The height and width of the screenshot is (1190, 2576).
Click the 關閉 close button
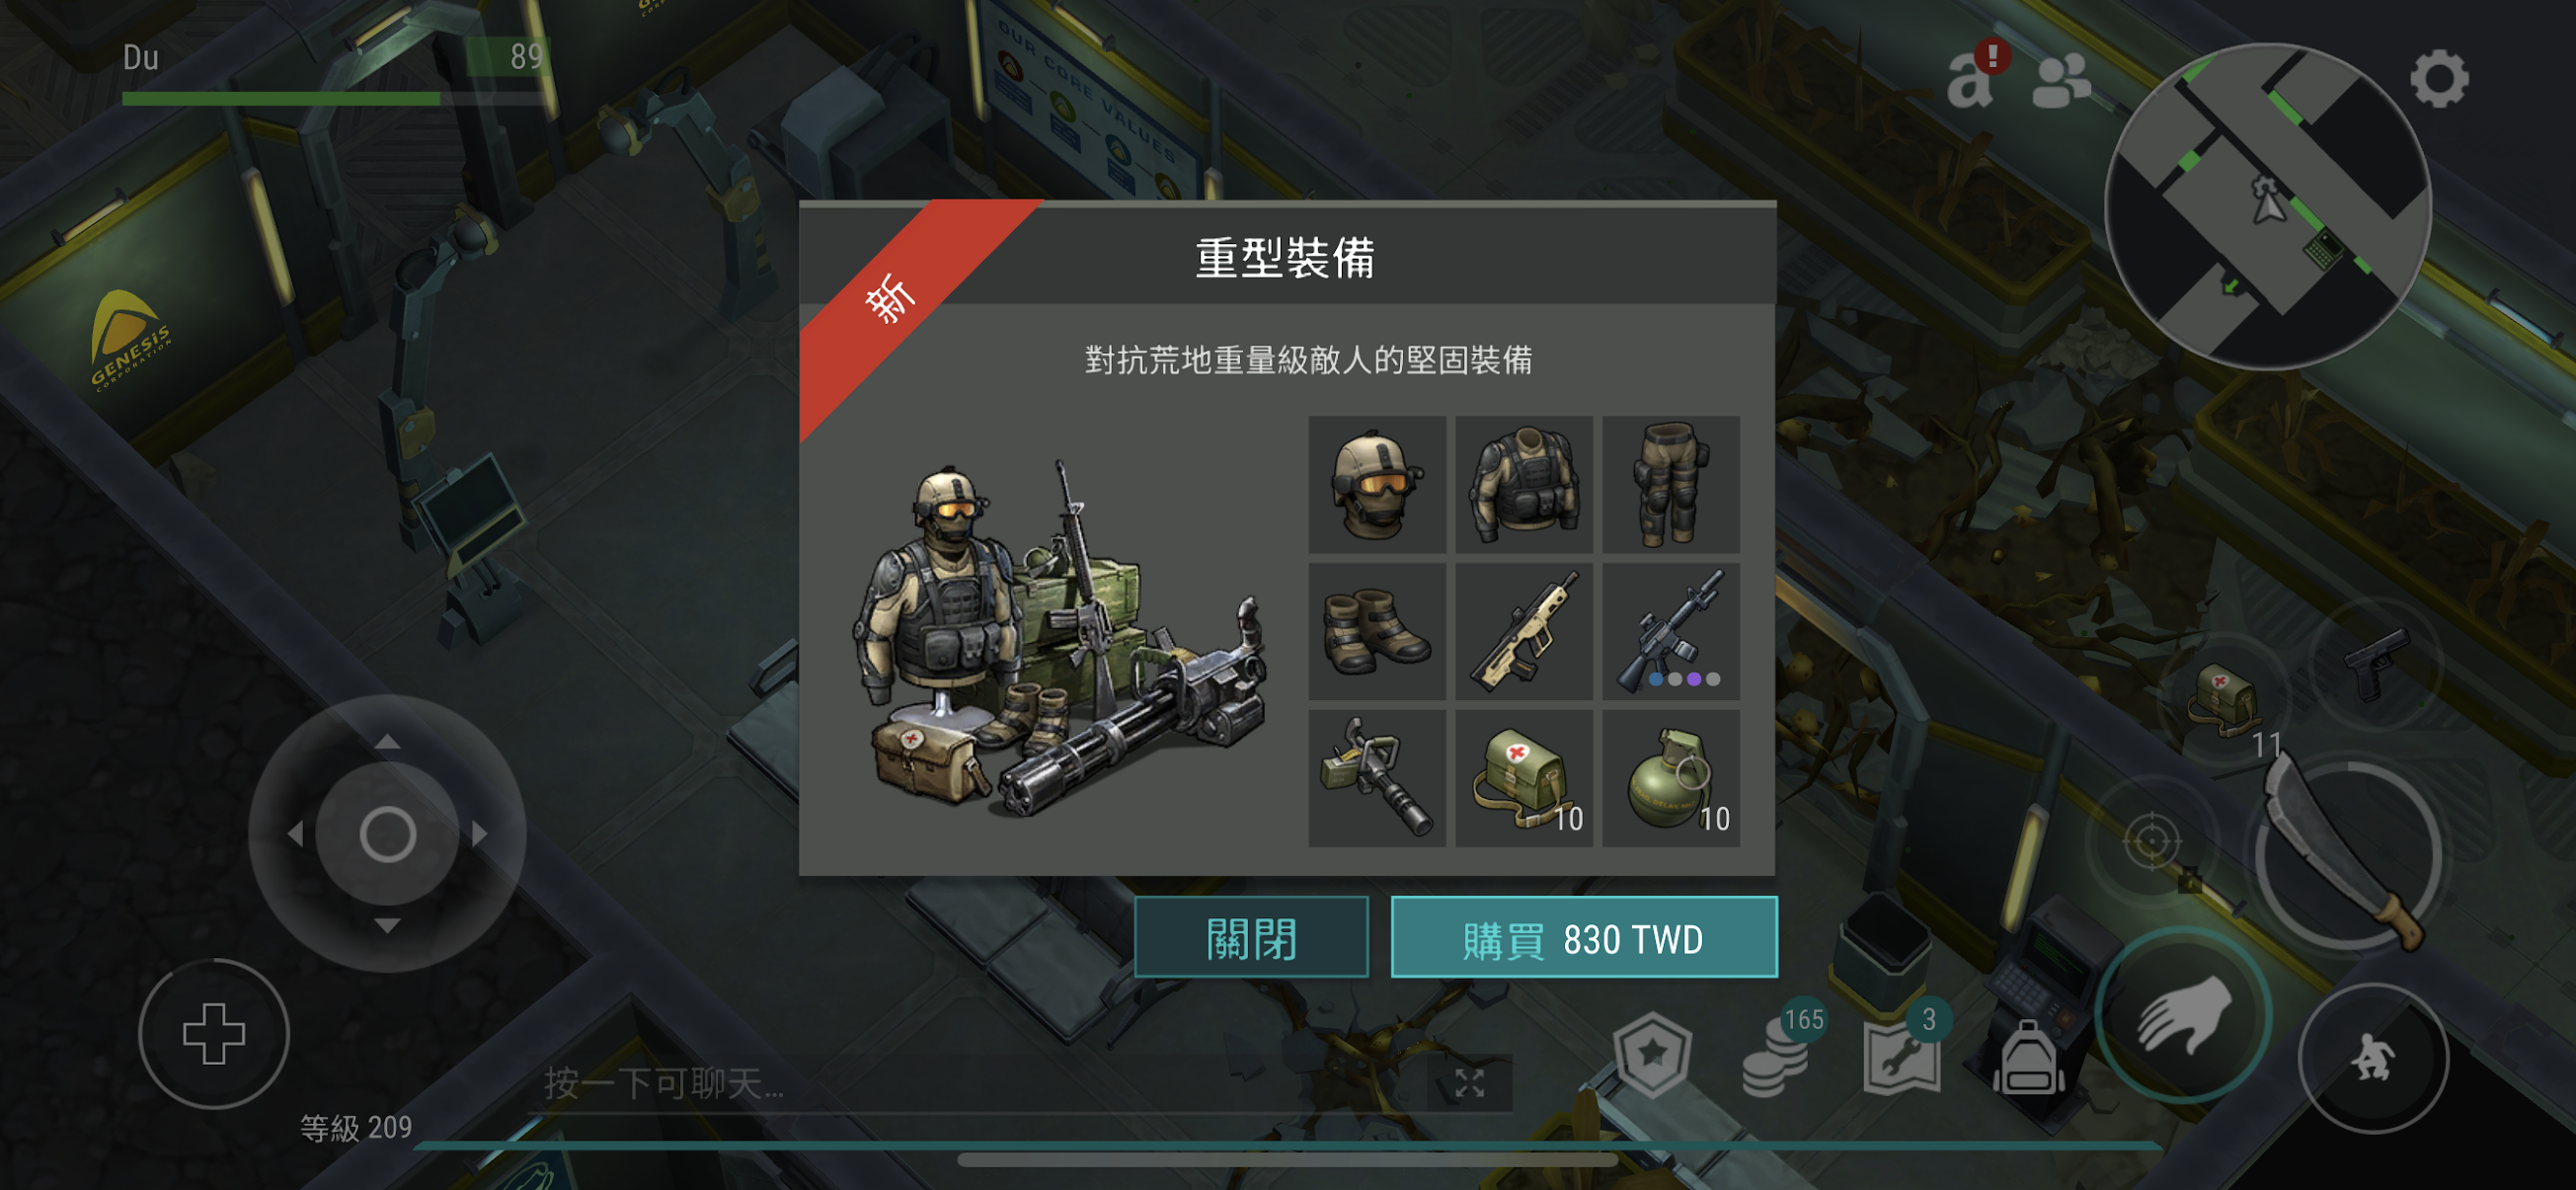pyautogui.click(x=1251, y=938)
